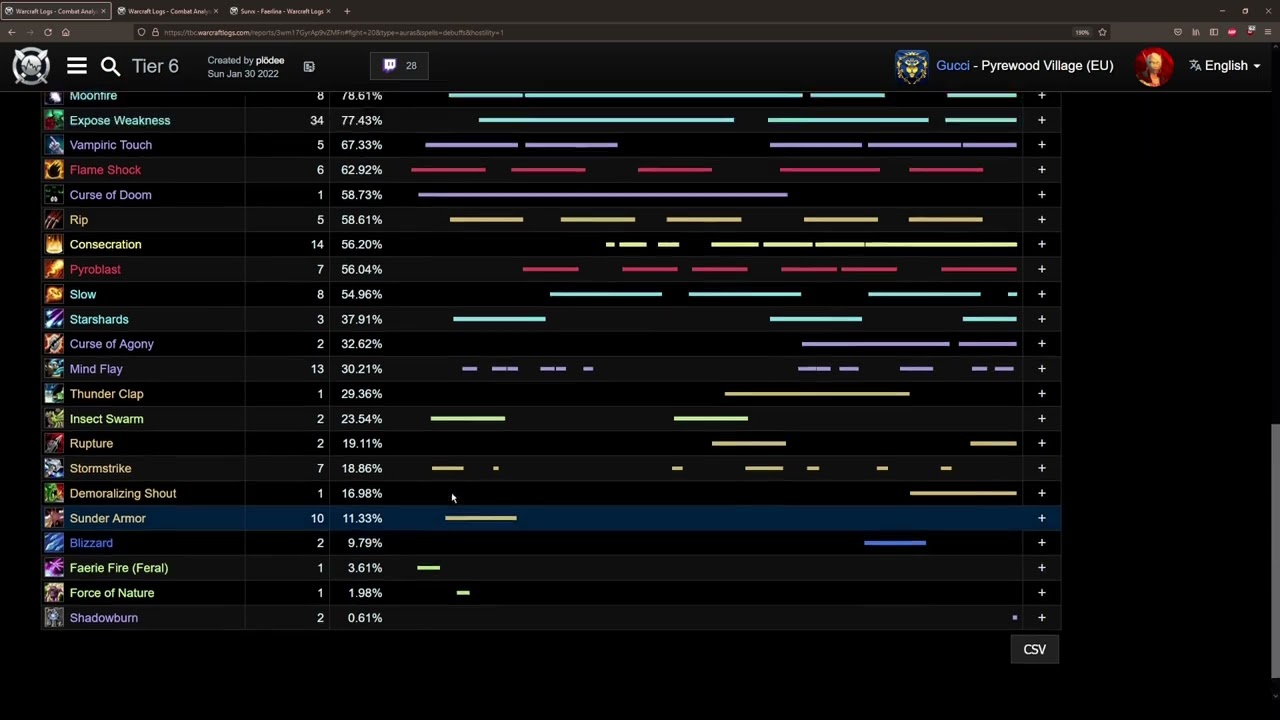Click the Curse of Doom uptime bar
1280x720 pixels.
[602, 195]
